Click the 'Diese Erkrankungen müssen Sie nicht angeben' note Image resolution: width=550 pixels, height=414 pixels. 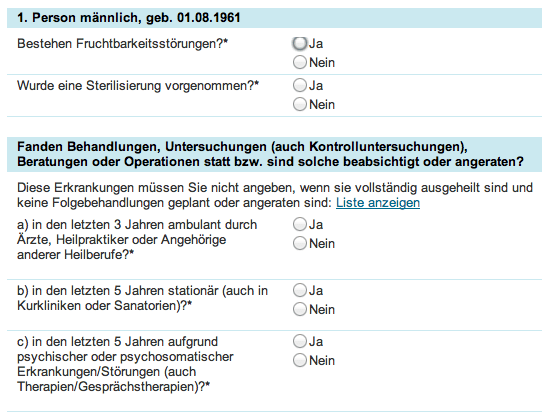(x=275, y=195)
